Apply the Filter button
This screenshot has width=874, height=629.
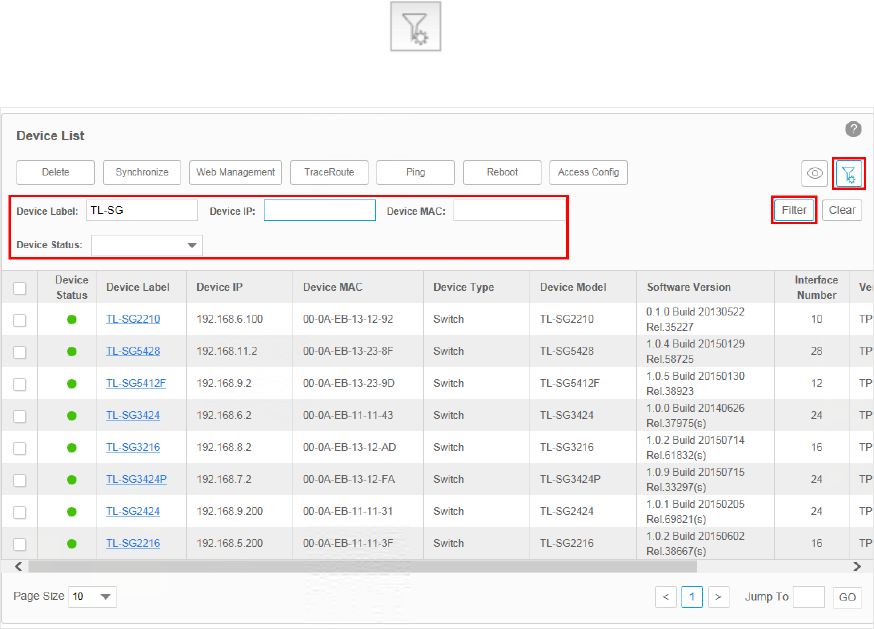pos(794,210)
